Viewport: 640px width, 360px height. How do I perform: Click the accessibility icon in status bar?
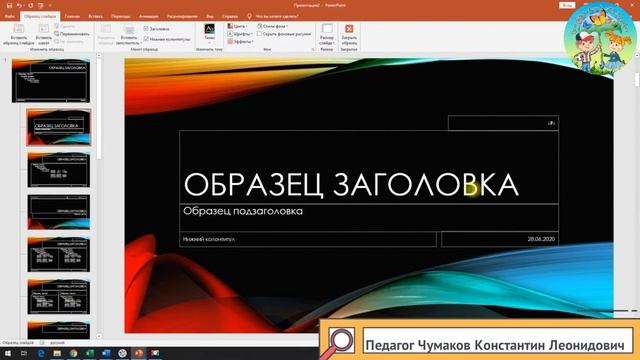coord(42,343)
